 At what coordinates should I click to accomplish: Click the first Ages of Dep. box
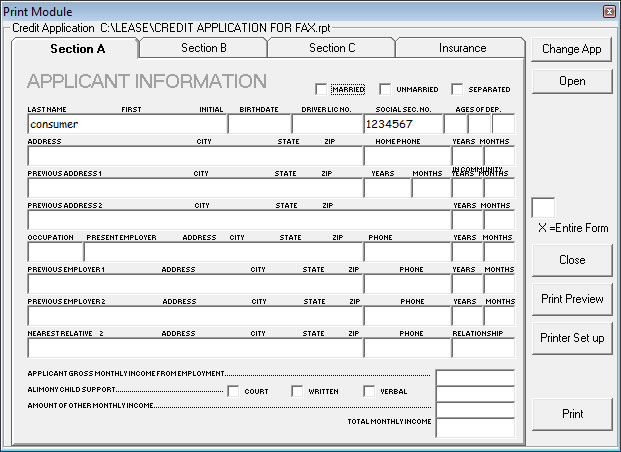click(x=455, y=124)
